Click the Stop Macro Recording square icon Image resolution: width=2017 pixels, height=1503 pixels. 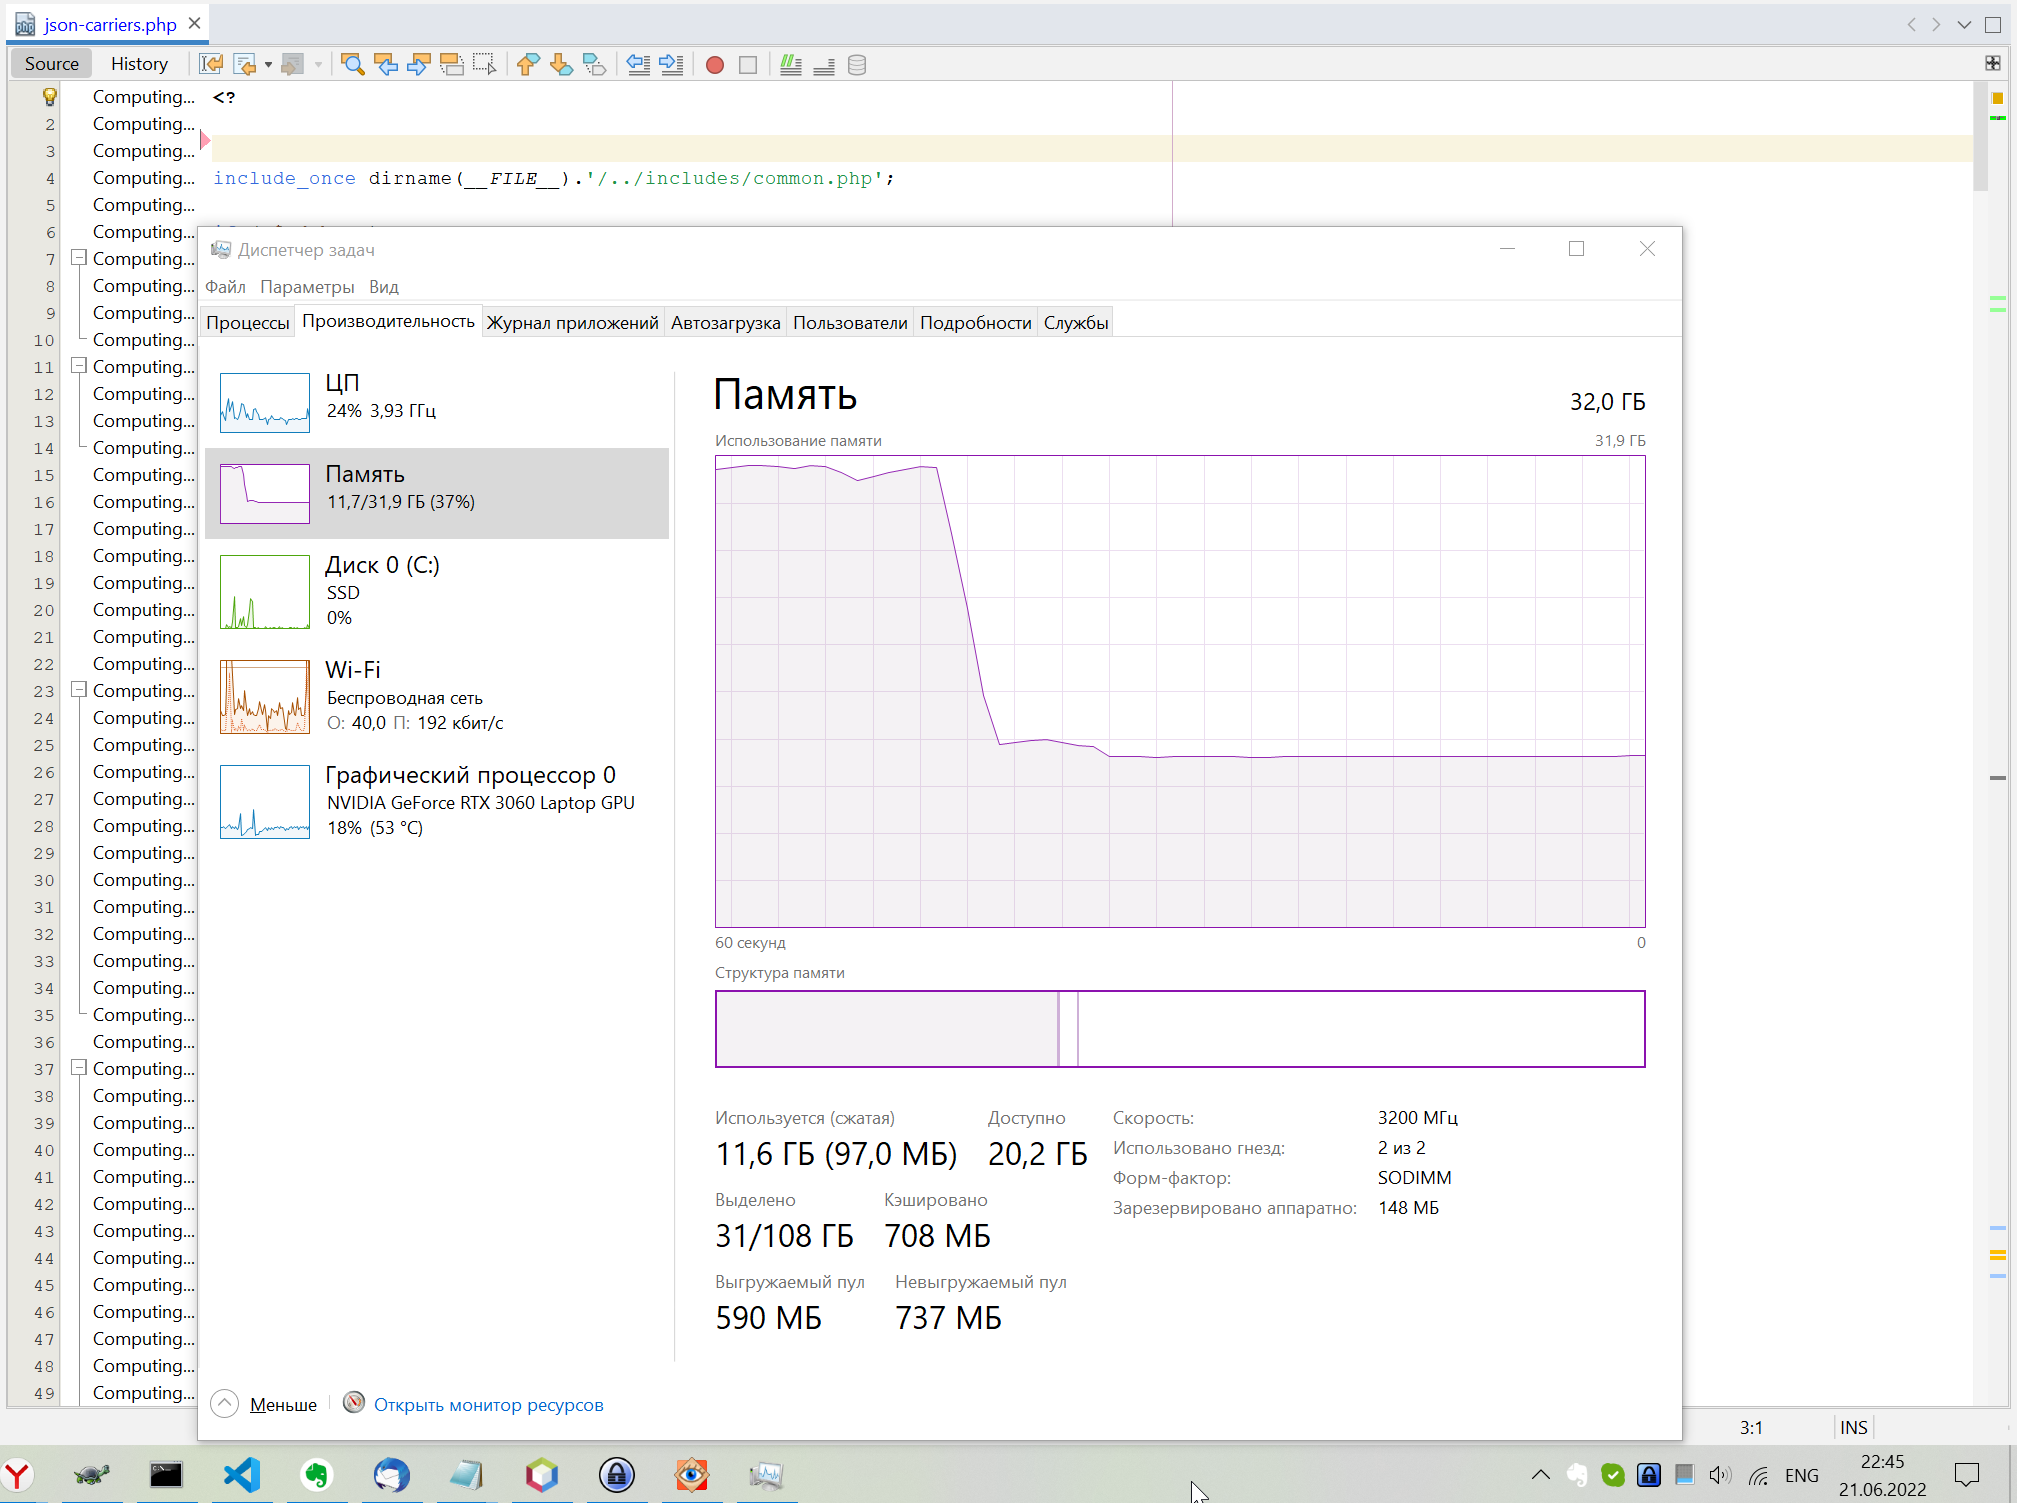(747, 65)
